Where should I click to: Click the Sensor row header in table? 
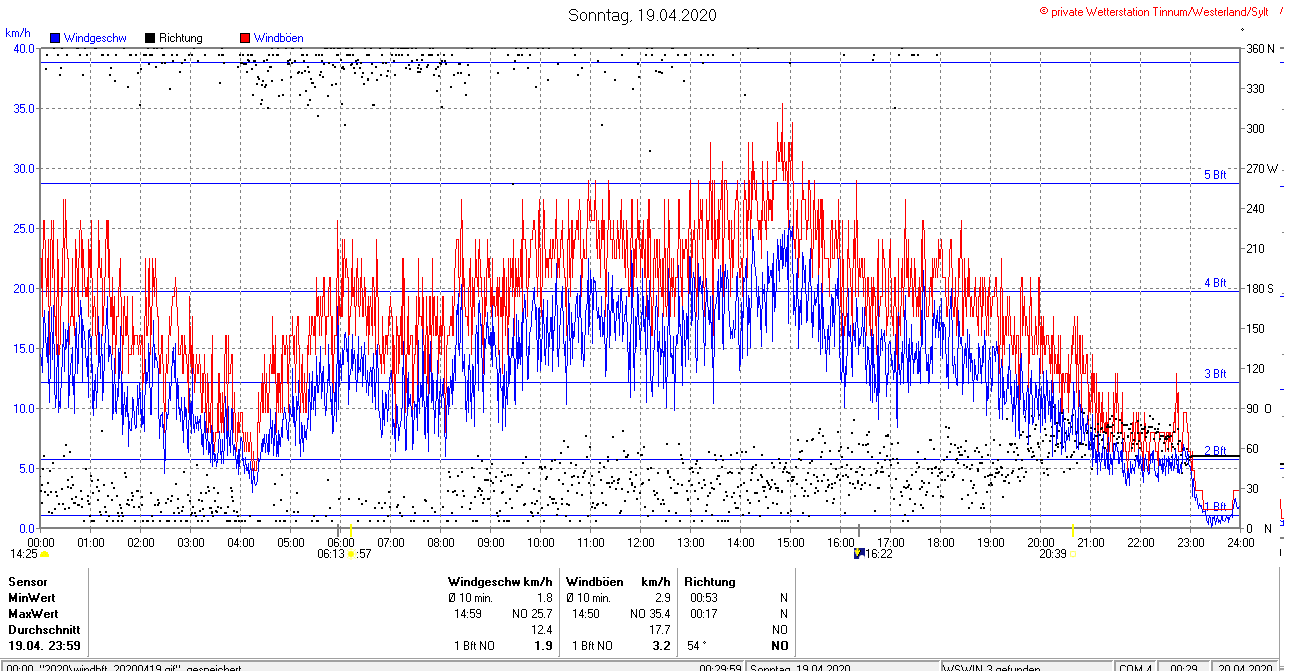point(27,581)
